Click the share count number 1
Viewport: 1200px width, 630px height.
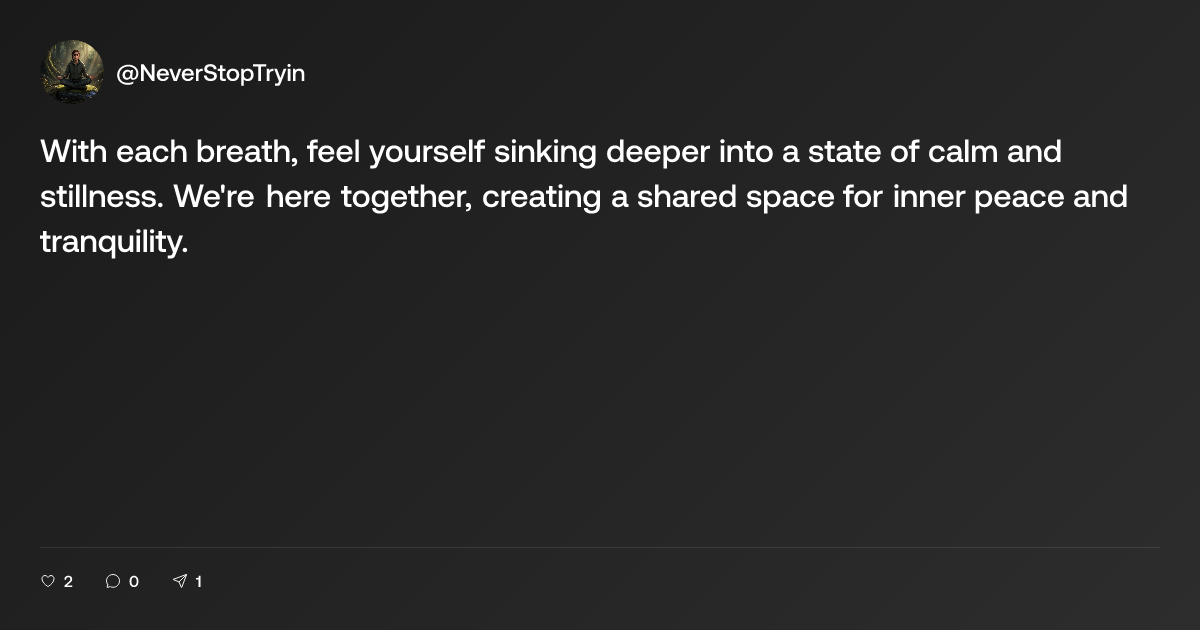coord(198,581)
